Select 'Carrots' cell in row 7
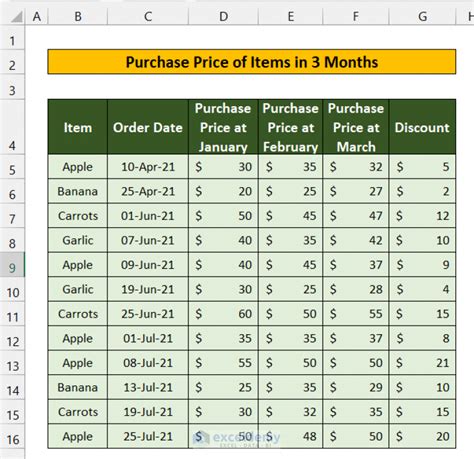The image size is (474, 459). (78, 216)
